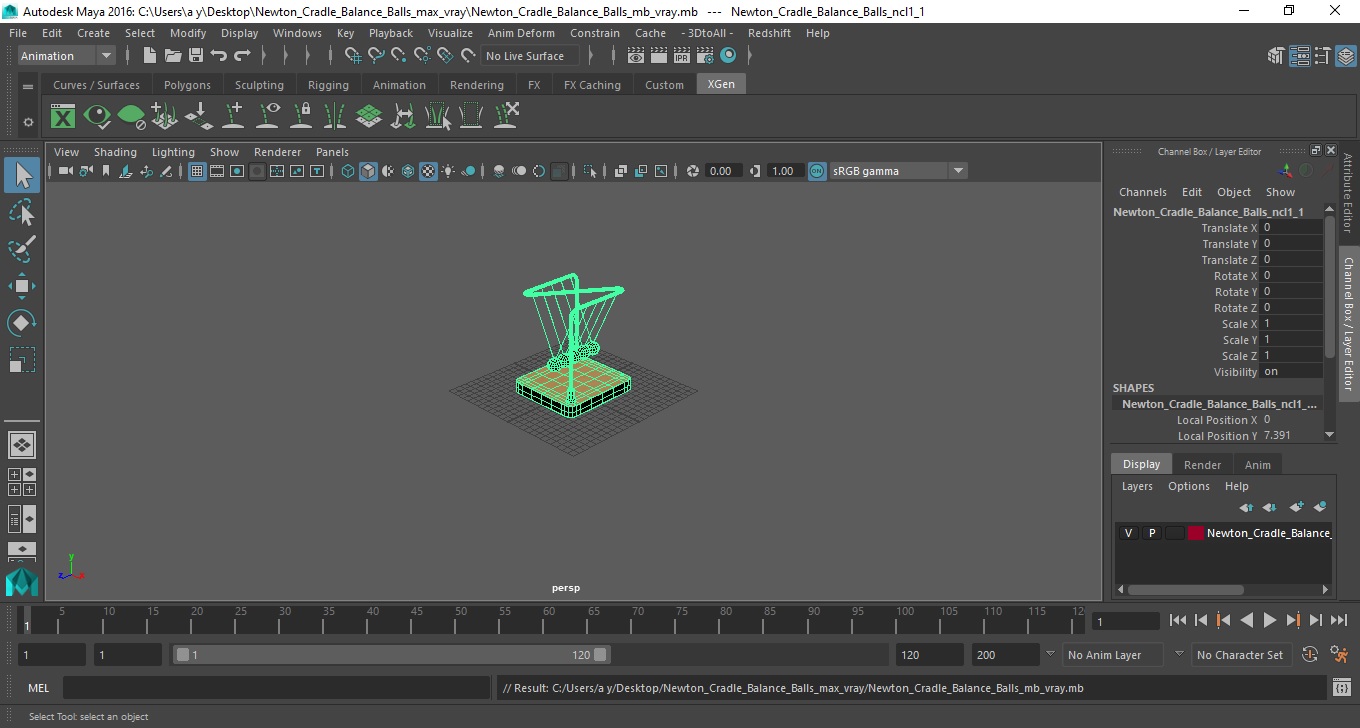The width and height of the screenshot is (1360, 728).
Task: Open the XGen description editor window icon
Action: pyautogui.click(x=63, y=117)
